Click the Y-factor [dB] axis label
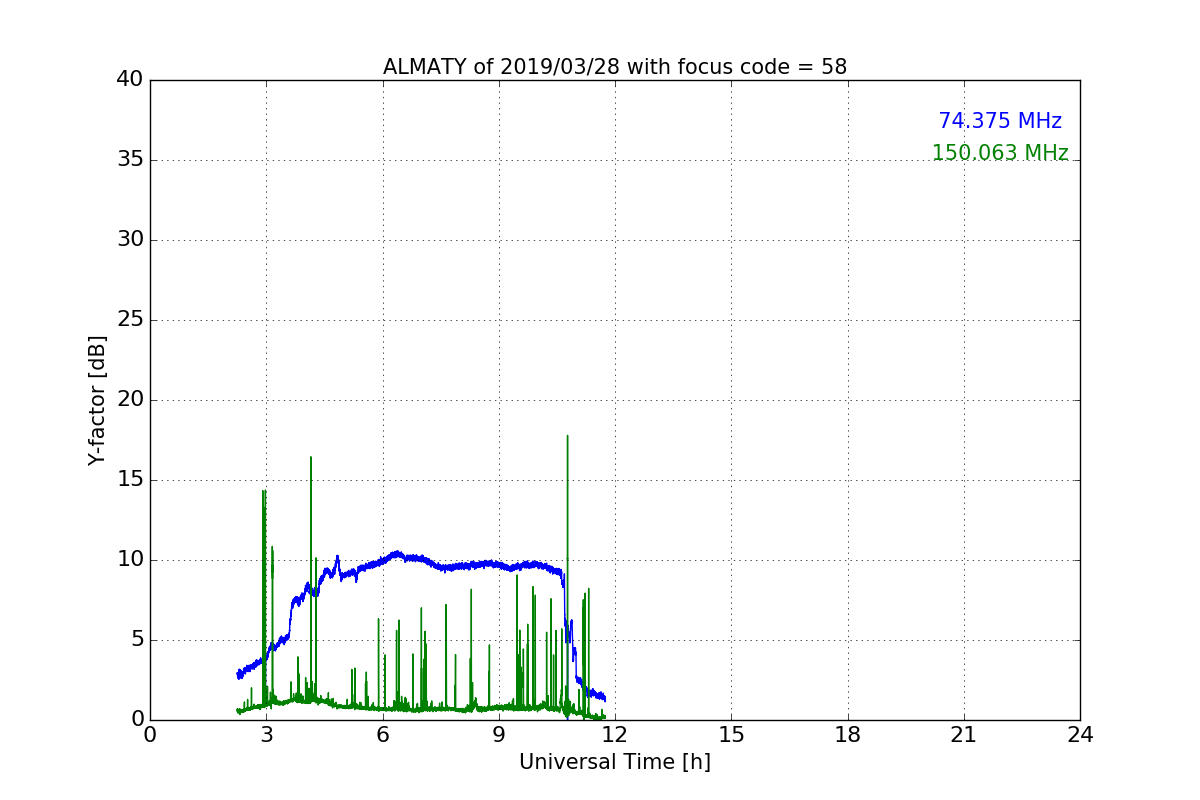This screenshot has height=800, width=1200. 97,400
